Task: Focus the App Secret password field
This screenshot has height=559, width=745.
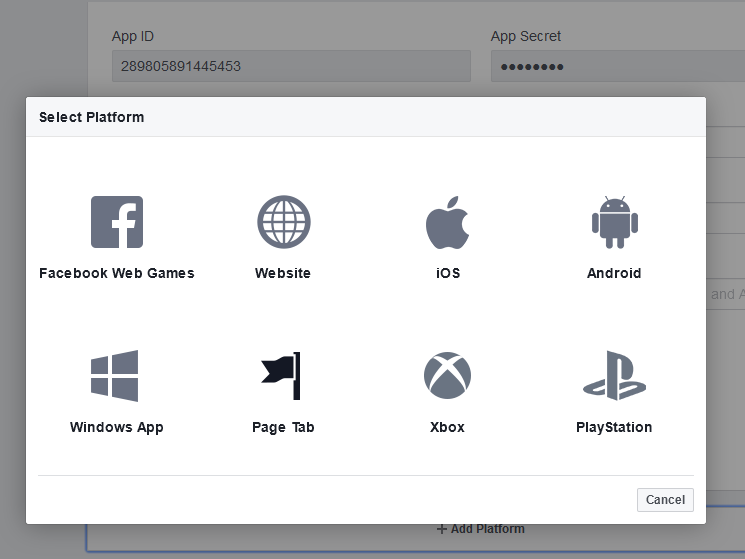Action: pyautogui.click(x=615, y=67)
